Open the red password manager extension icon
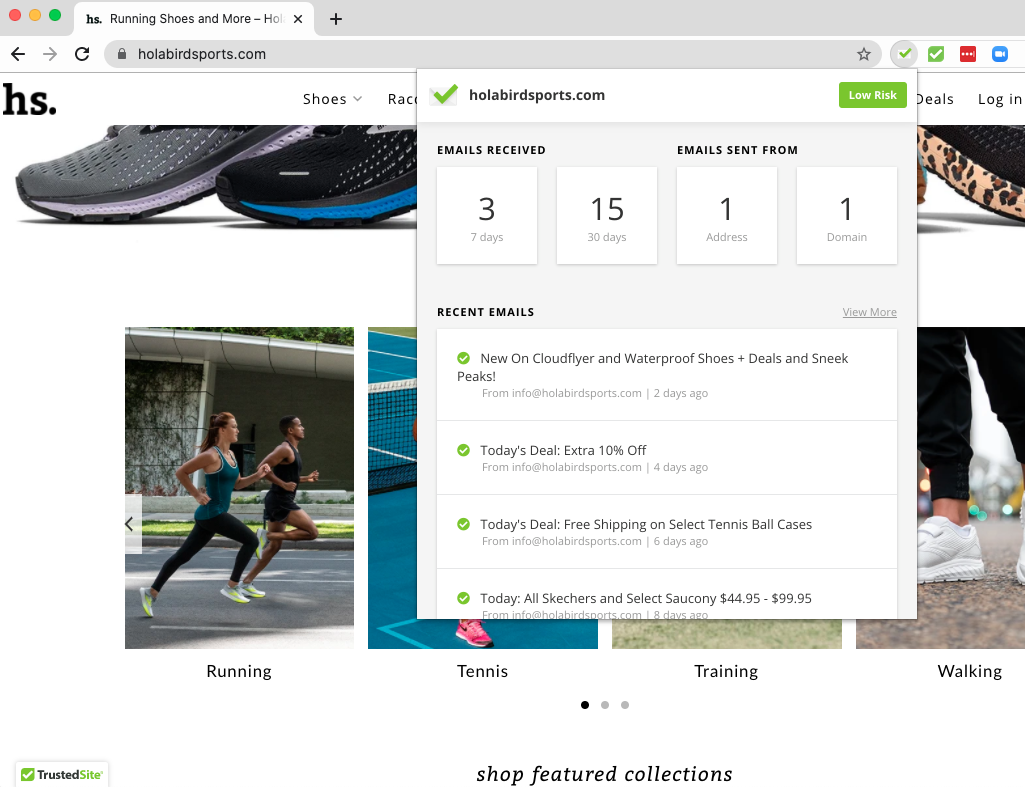Image resolution: width=1025 pixels, height=787 pixels. click(x=967, y=54)
